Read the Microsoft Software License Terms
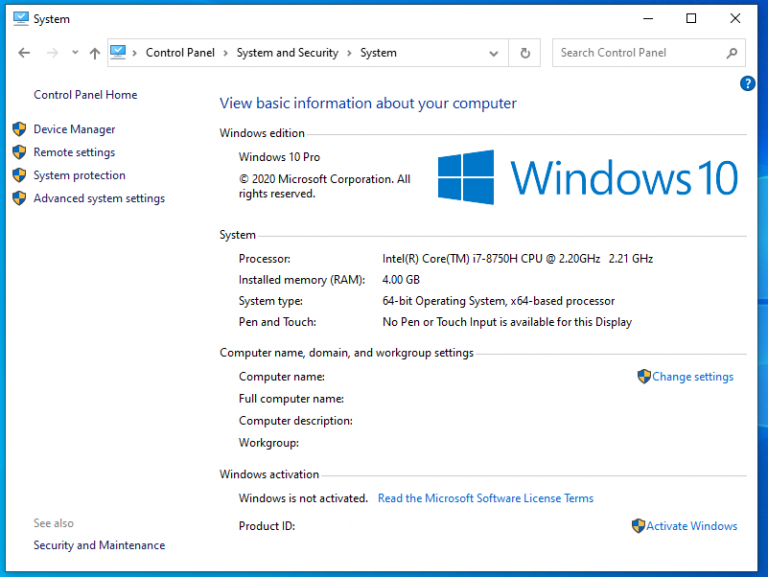The image size is (768, 577). coord(485,498)
